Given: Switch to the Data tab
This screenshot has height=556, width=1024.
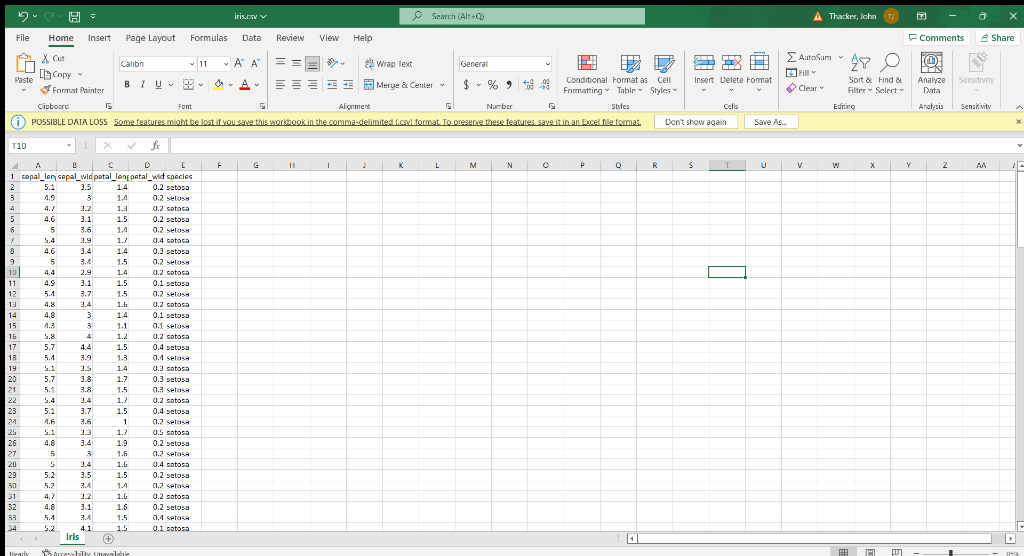Looking at the screenshot, I should pyautogui.click(x=251, y=38).
